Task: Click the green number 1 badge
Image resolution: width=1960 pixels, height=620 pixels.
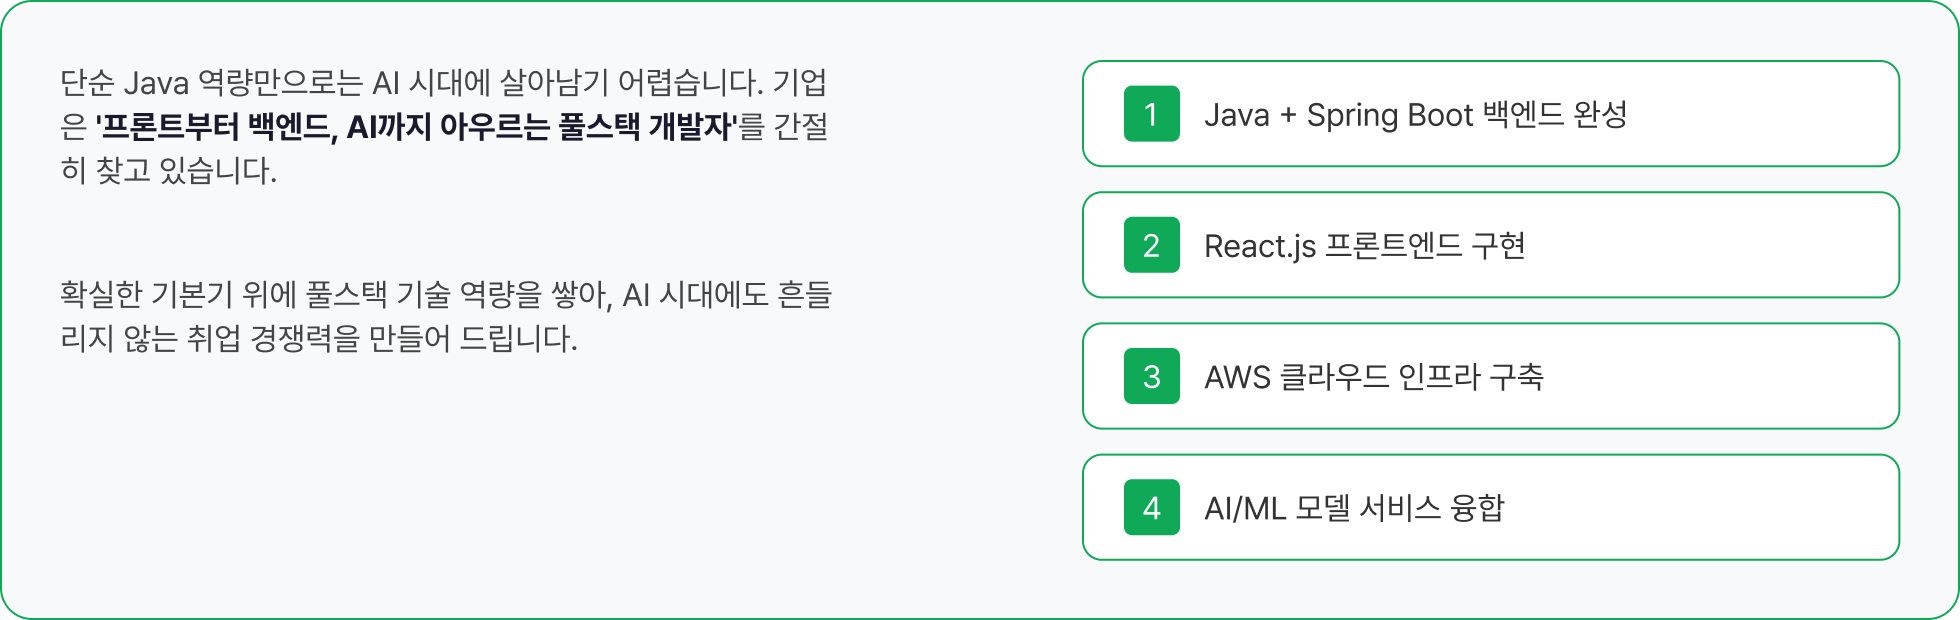Action: [x=1151, y=114]
